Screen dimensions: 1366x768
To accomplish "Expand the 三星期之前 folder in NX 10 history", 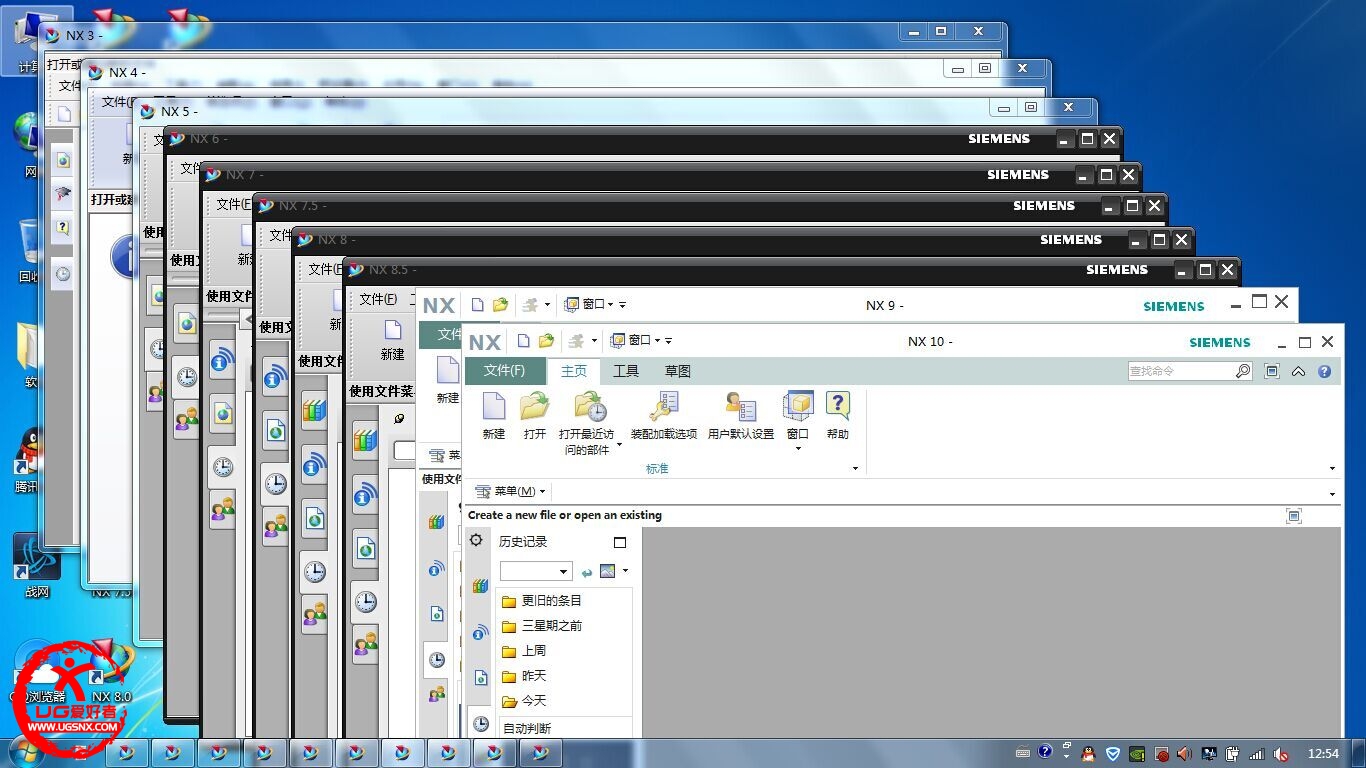I will pyautogui.click(x=541, y=626).
